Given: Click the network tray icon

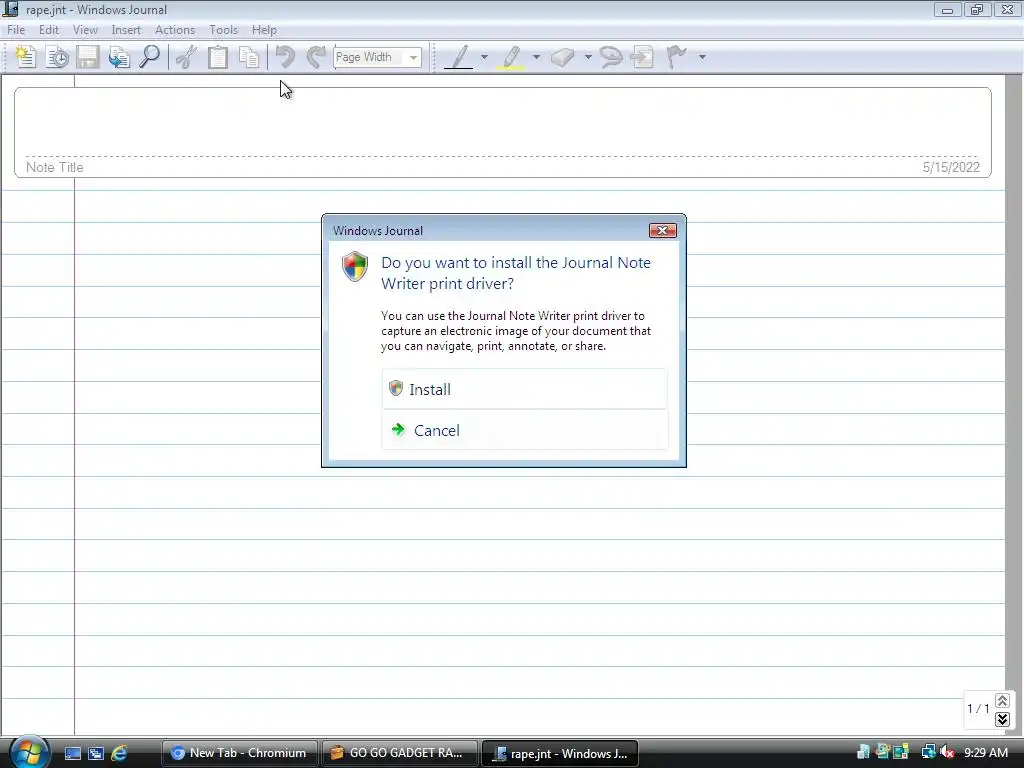Looking at the screenshot, I should [x=928, y=752].
